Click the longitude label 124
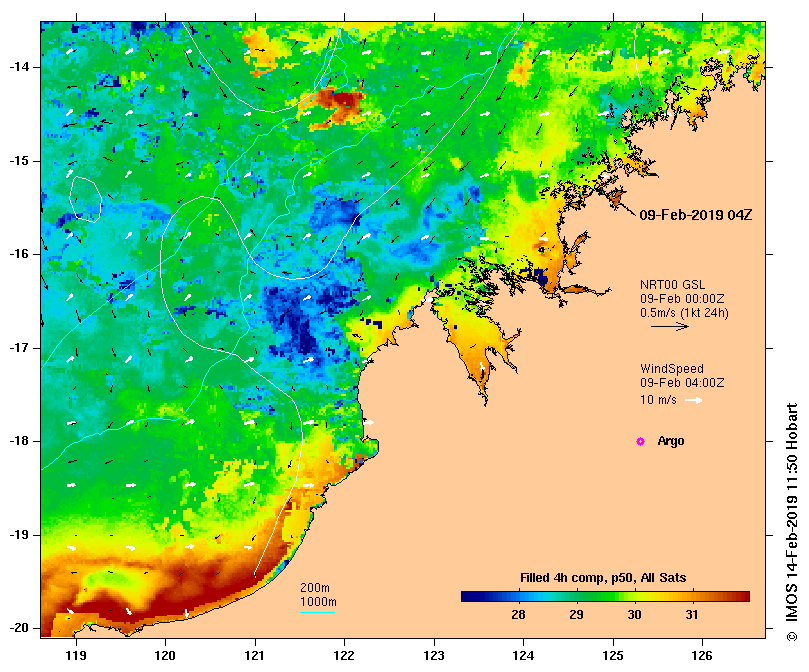Image resolution: width=809 pixels, height=672 pixels. click(523, 655)
